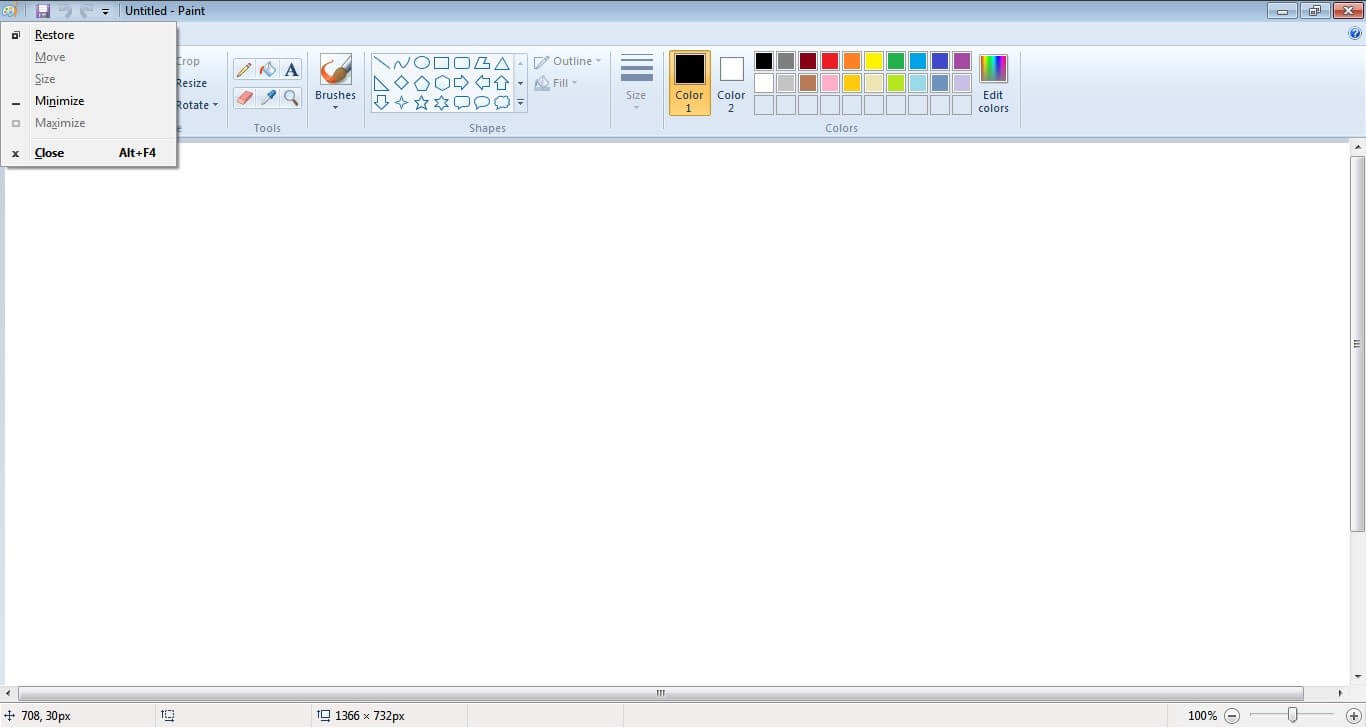This screenshot has width=1366, height=728.
Task: Select the Color picker tool
Action: coord(268,98)
